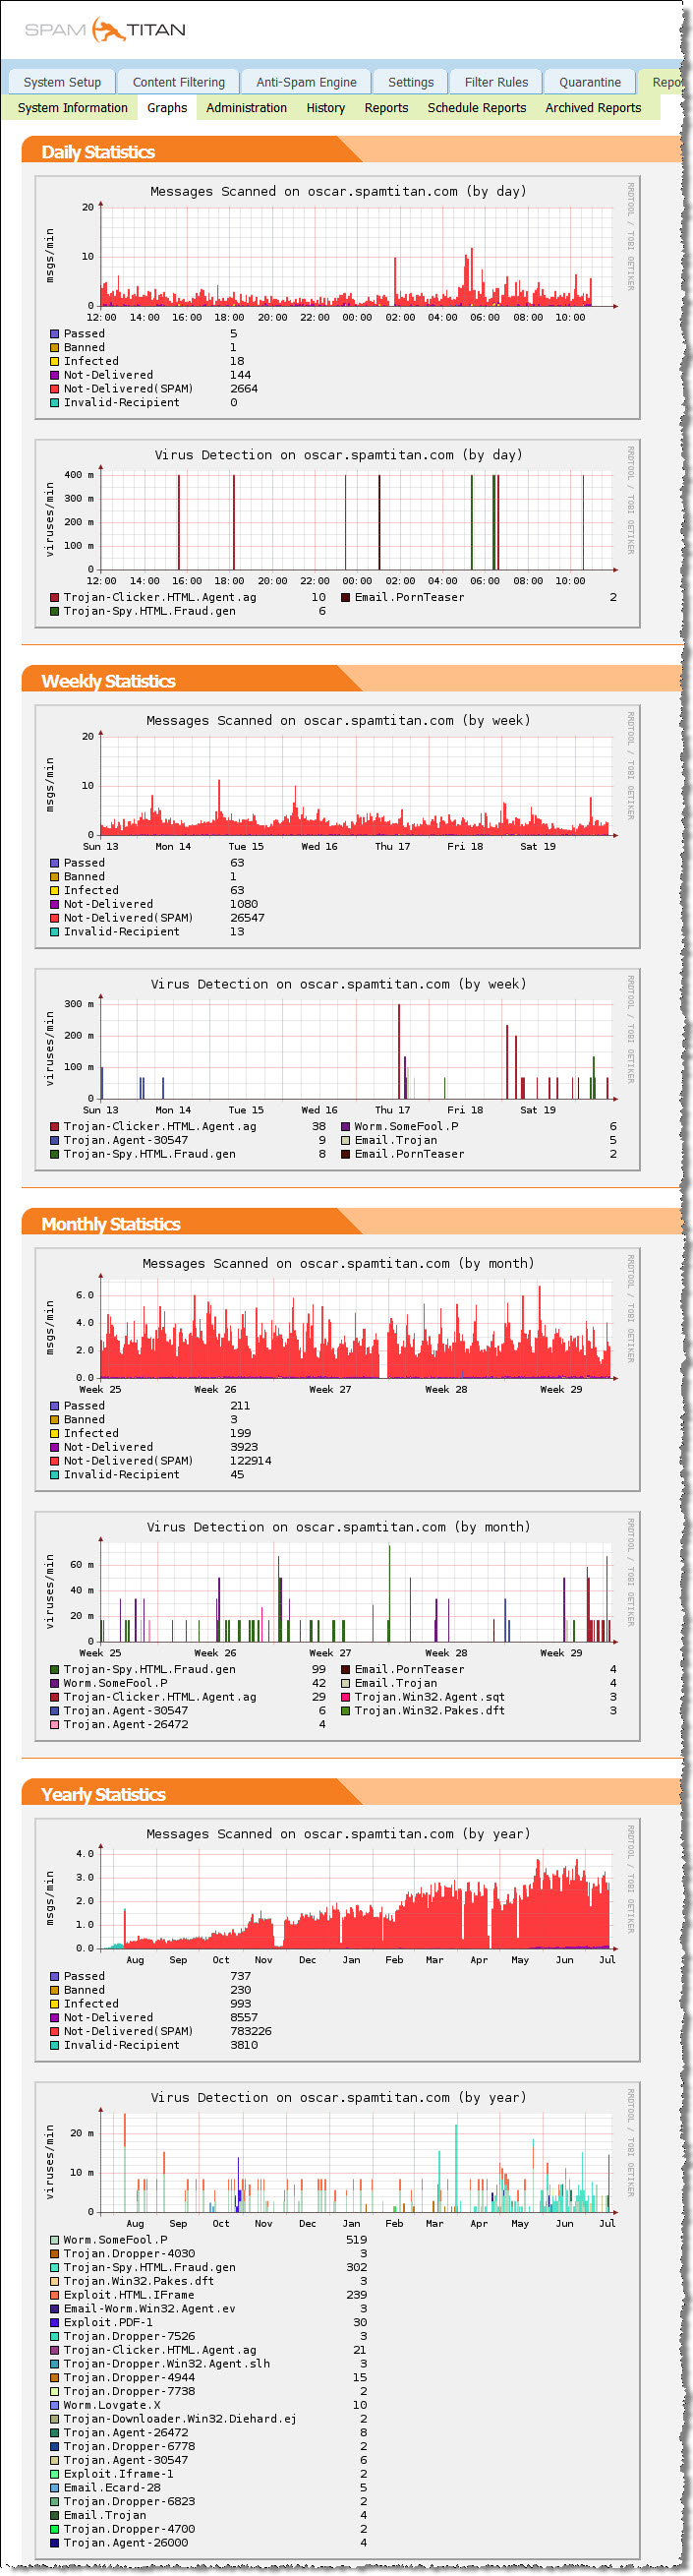Go to the Settings tab
Screen dimensions: 693x2576
(x=410, y=82)
